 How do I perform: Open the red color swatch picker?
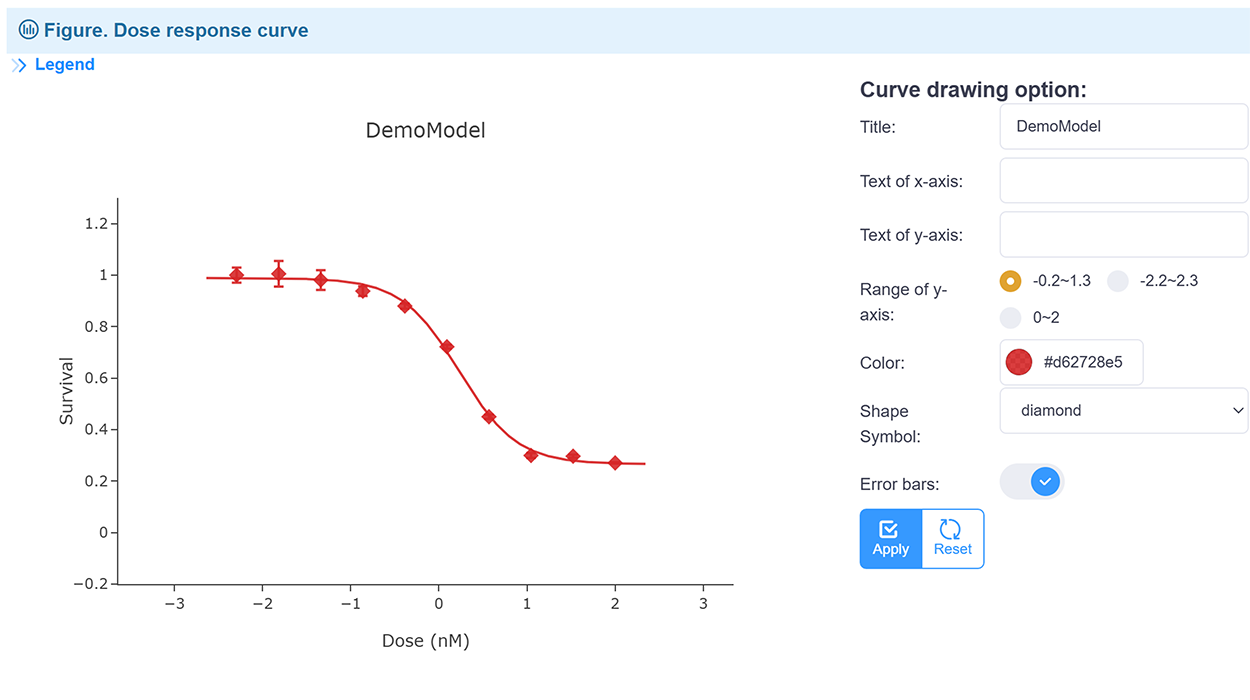tap(1019, 362)
